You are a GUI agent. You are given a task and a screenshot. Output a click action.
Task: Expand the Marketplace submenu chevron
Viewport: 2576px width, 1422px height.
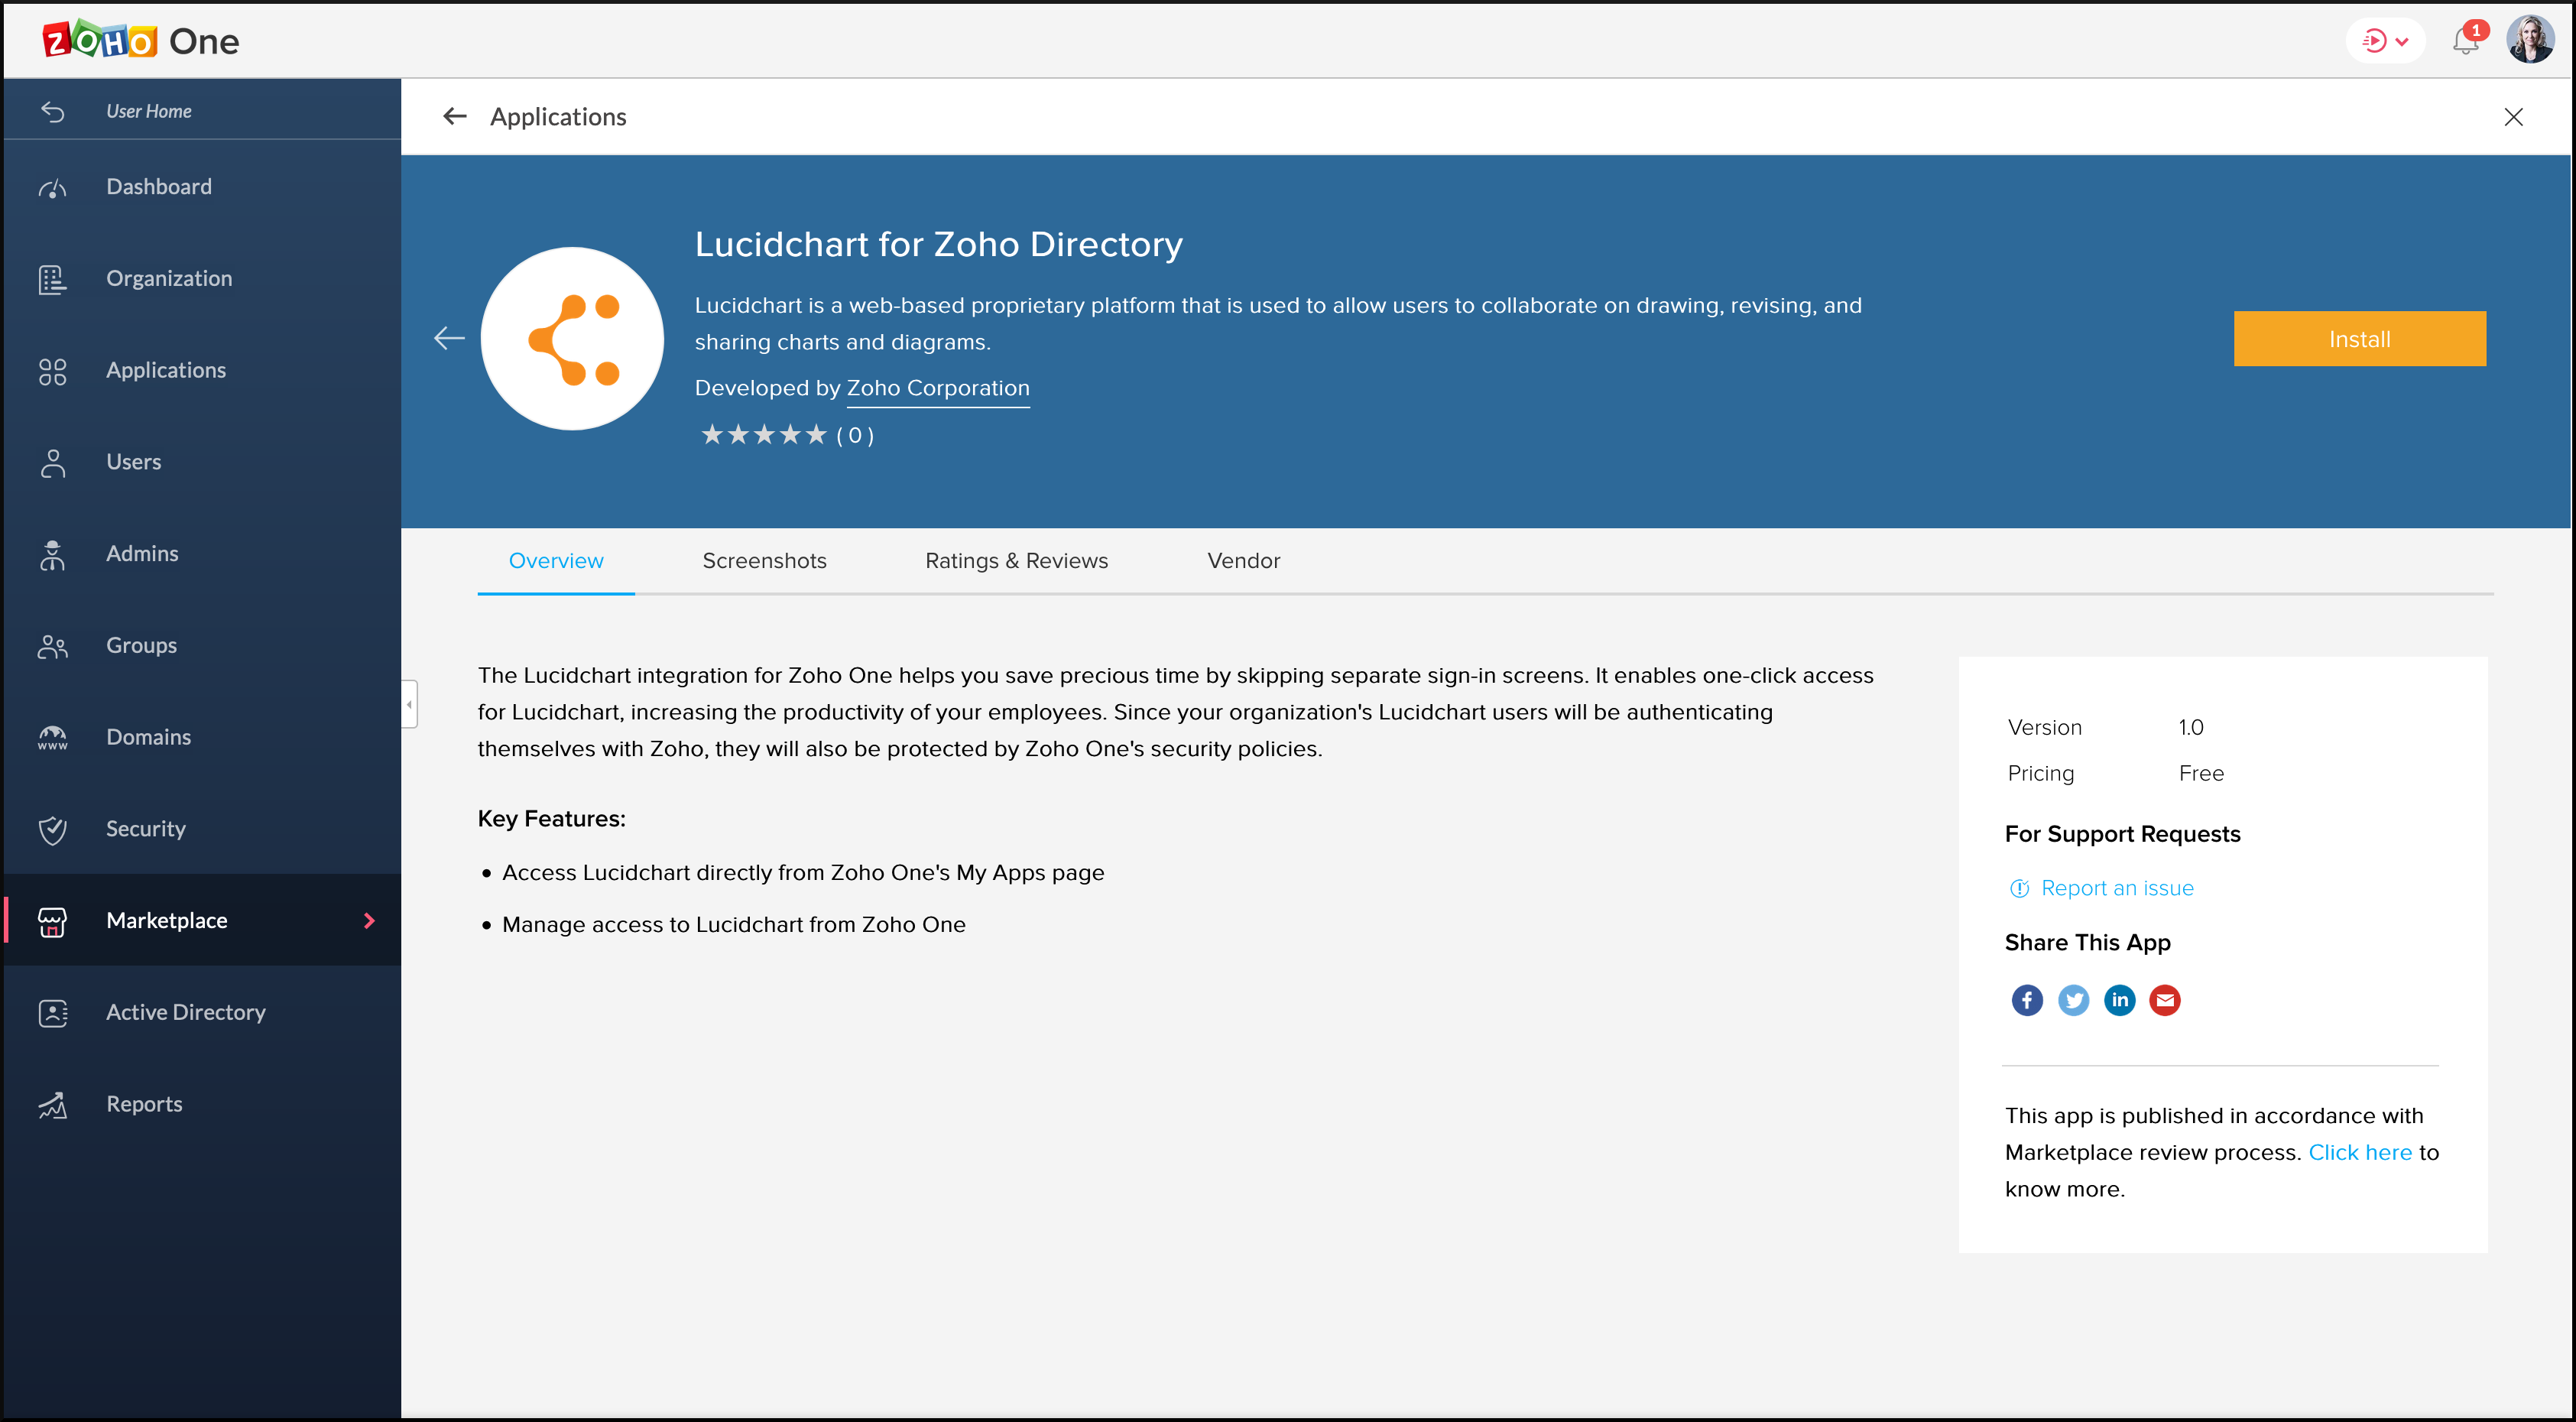point(369,920)
